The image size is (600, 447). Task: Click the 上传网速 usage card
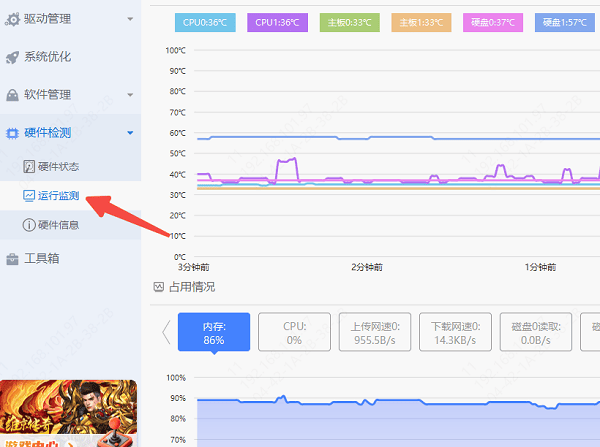[375, 332]
